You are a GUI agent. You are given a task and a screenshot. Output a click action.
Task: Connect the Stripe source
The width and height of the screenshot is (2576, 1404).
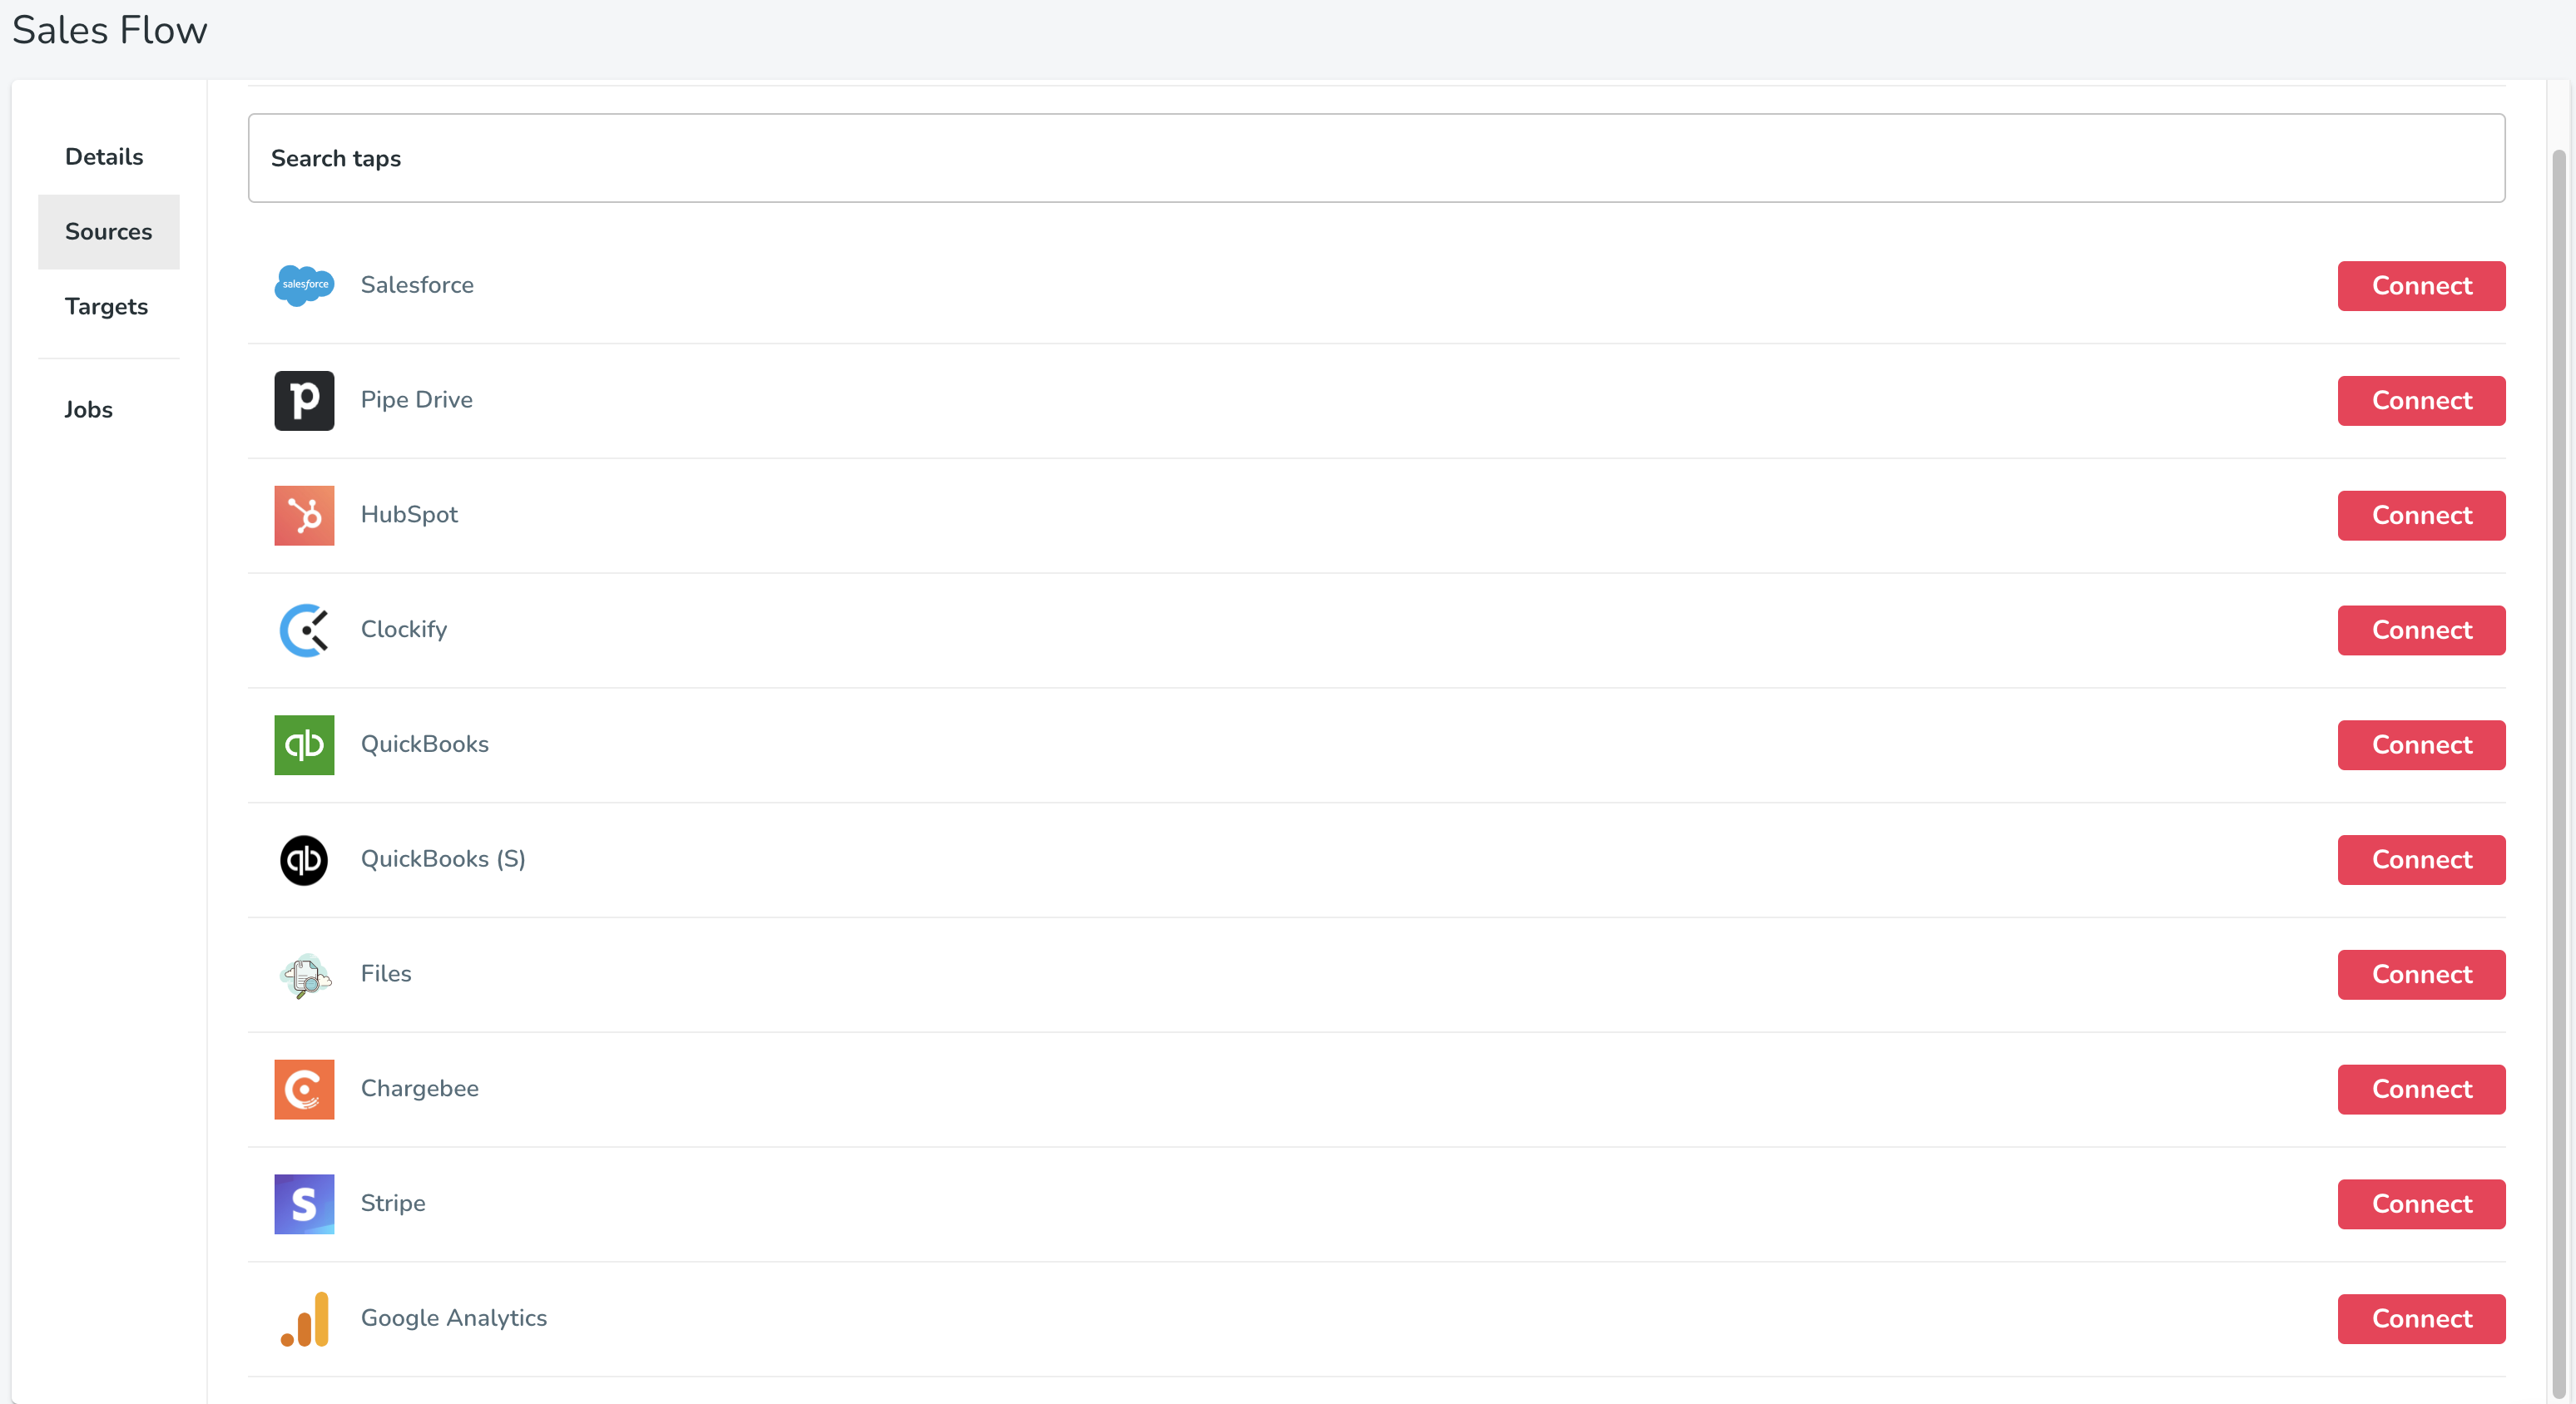click(2421, 1204)
